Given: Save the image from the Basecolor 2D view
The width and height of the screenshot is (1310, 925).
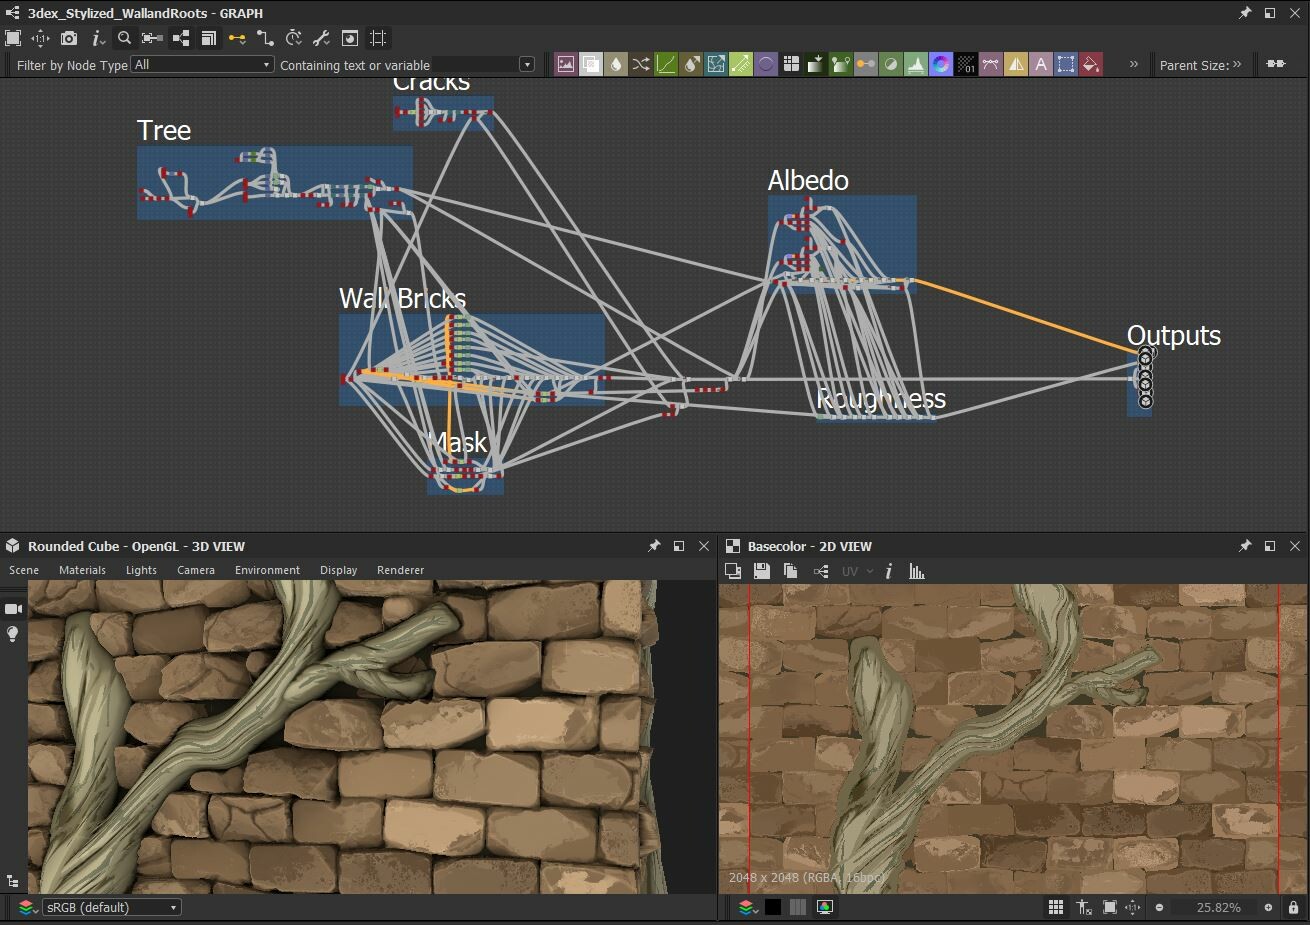Looking at the screenshot, I should pyautogui.click(x=761, y=571).
